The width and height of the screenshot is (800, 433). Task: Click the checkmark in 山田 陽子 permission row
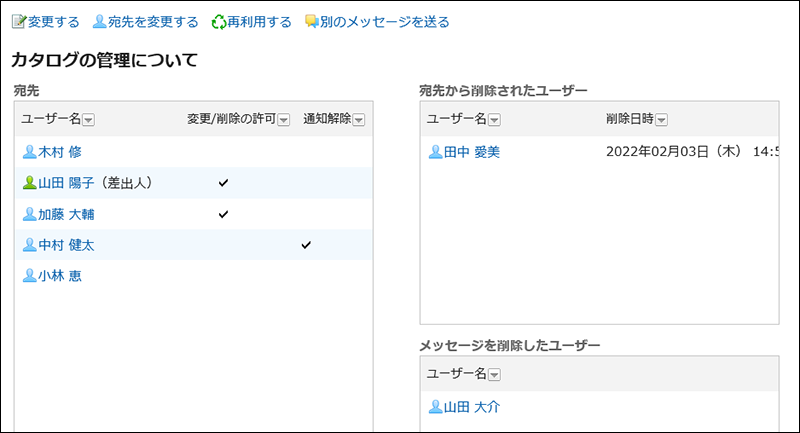pos(223,183)
